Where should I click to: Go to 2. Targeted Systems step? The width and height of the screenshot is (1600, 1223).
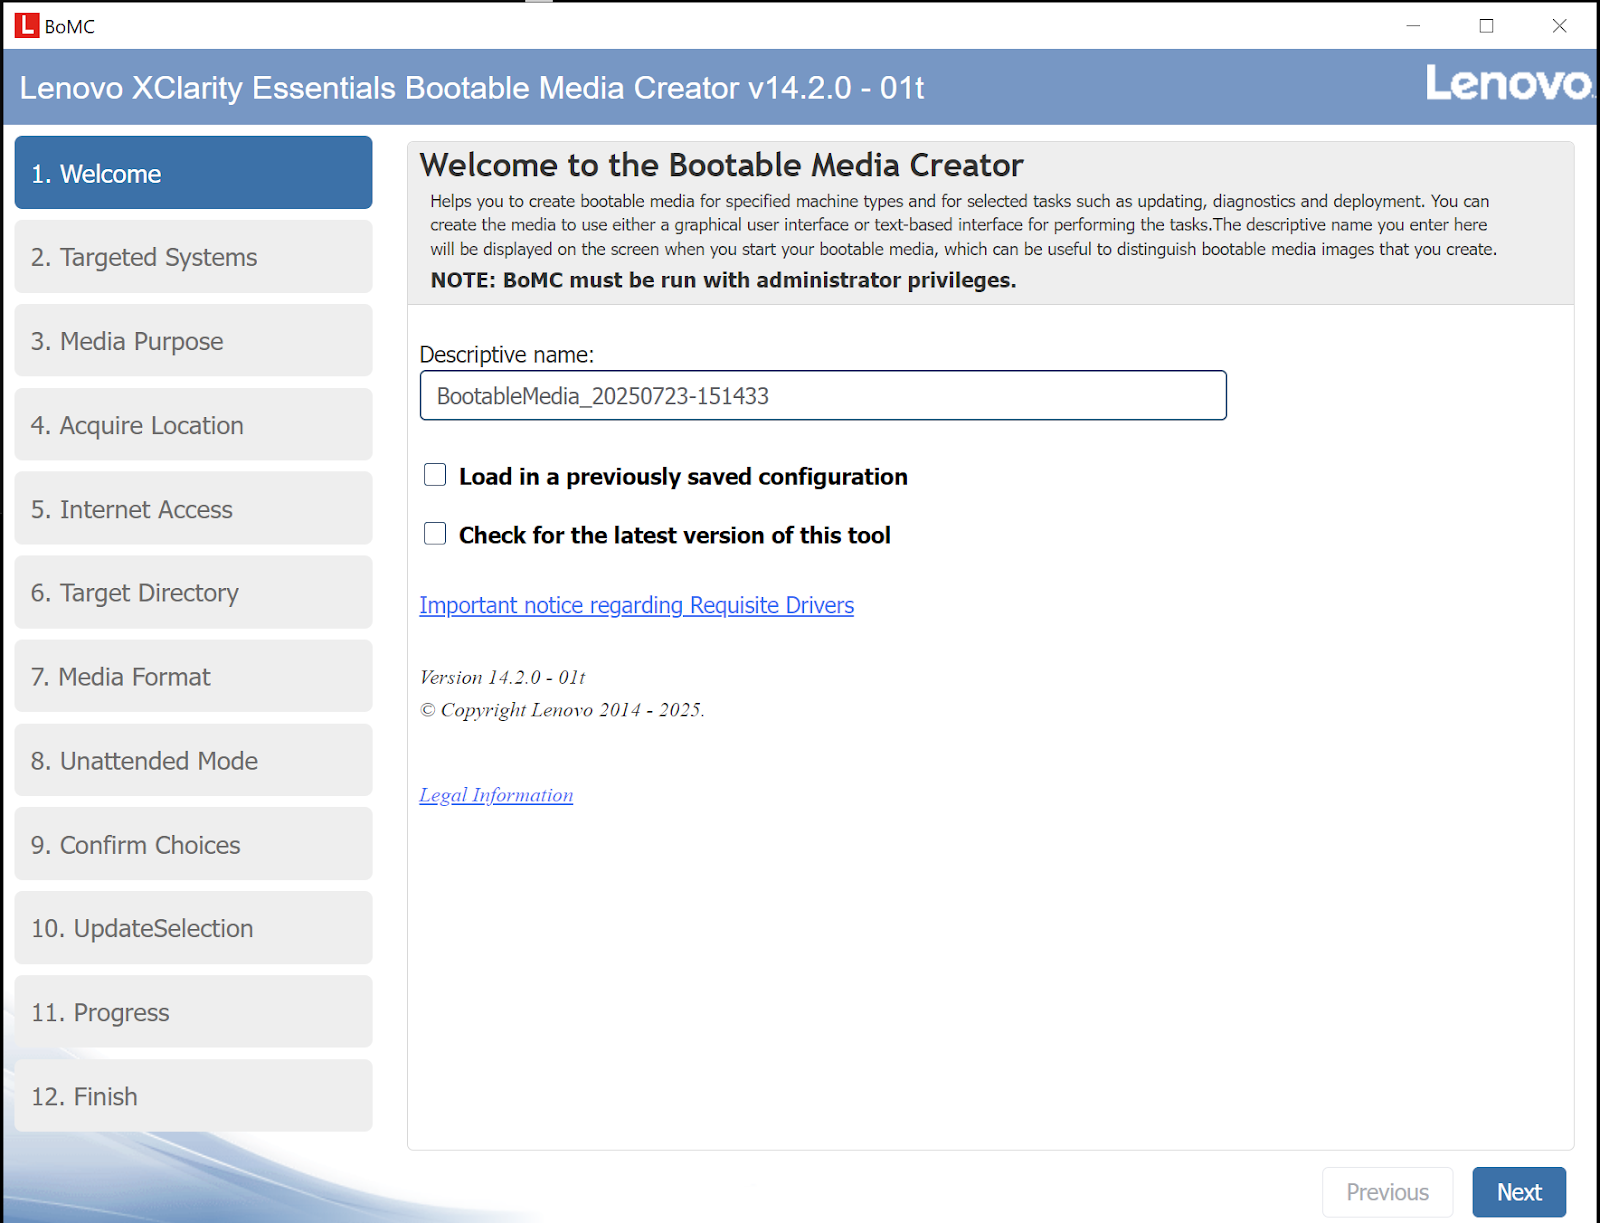point(193,257)
